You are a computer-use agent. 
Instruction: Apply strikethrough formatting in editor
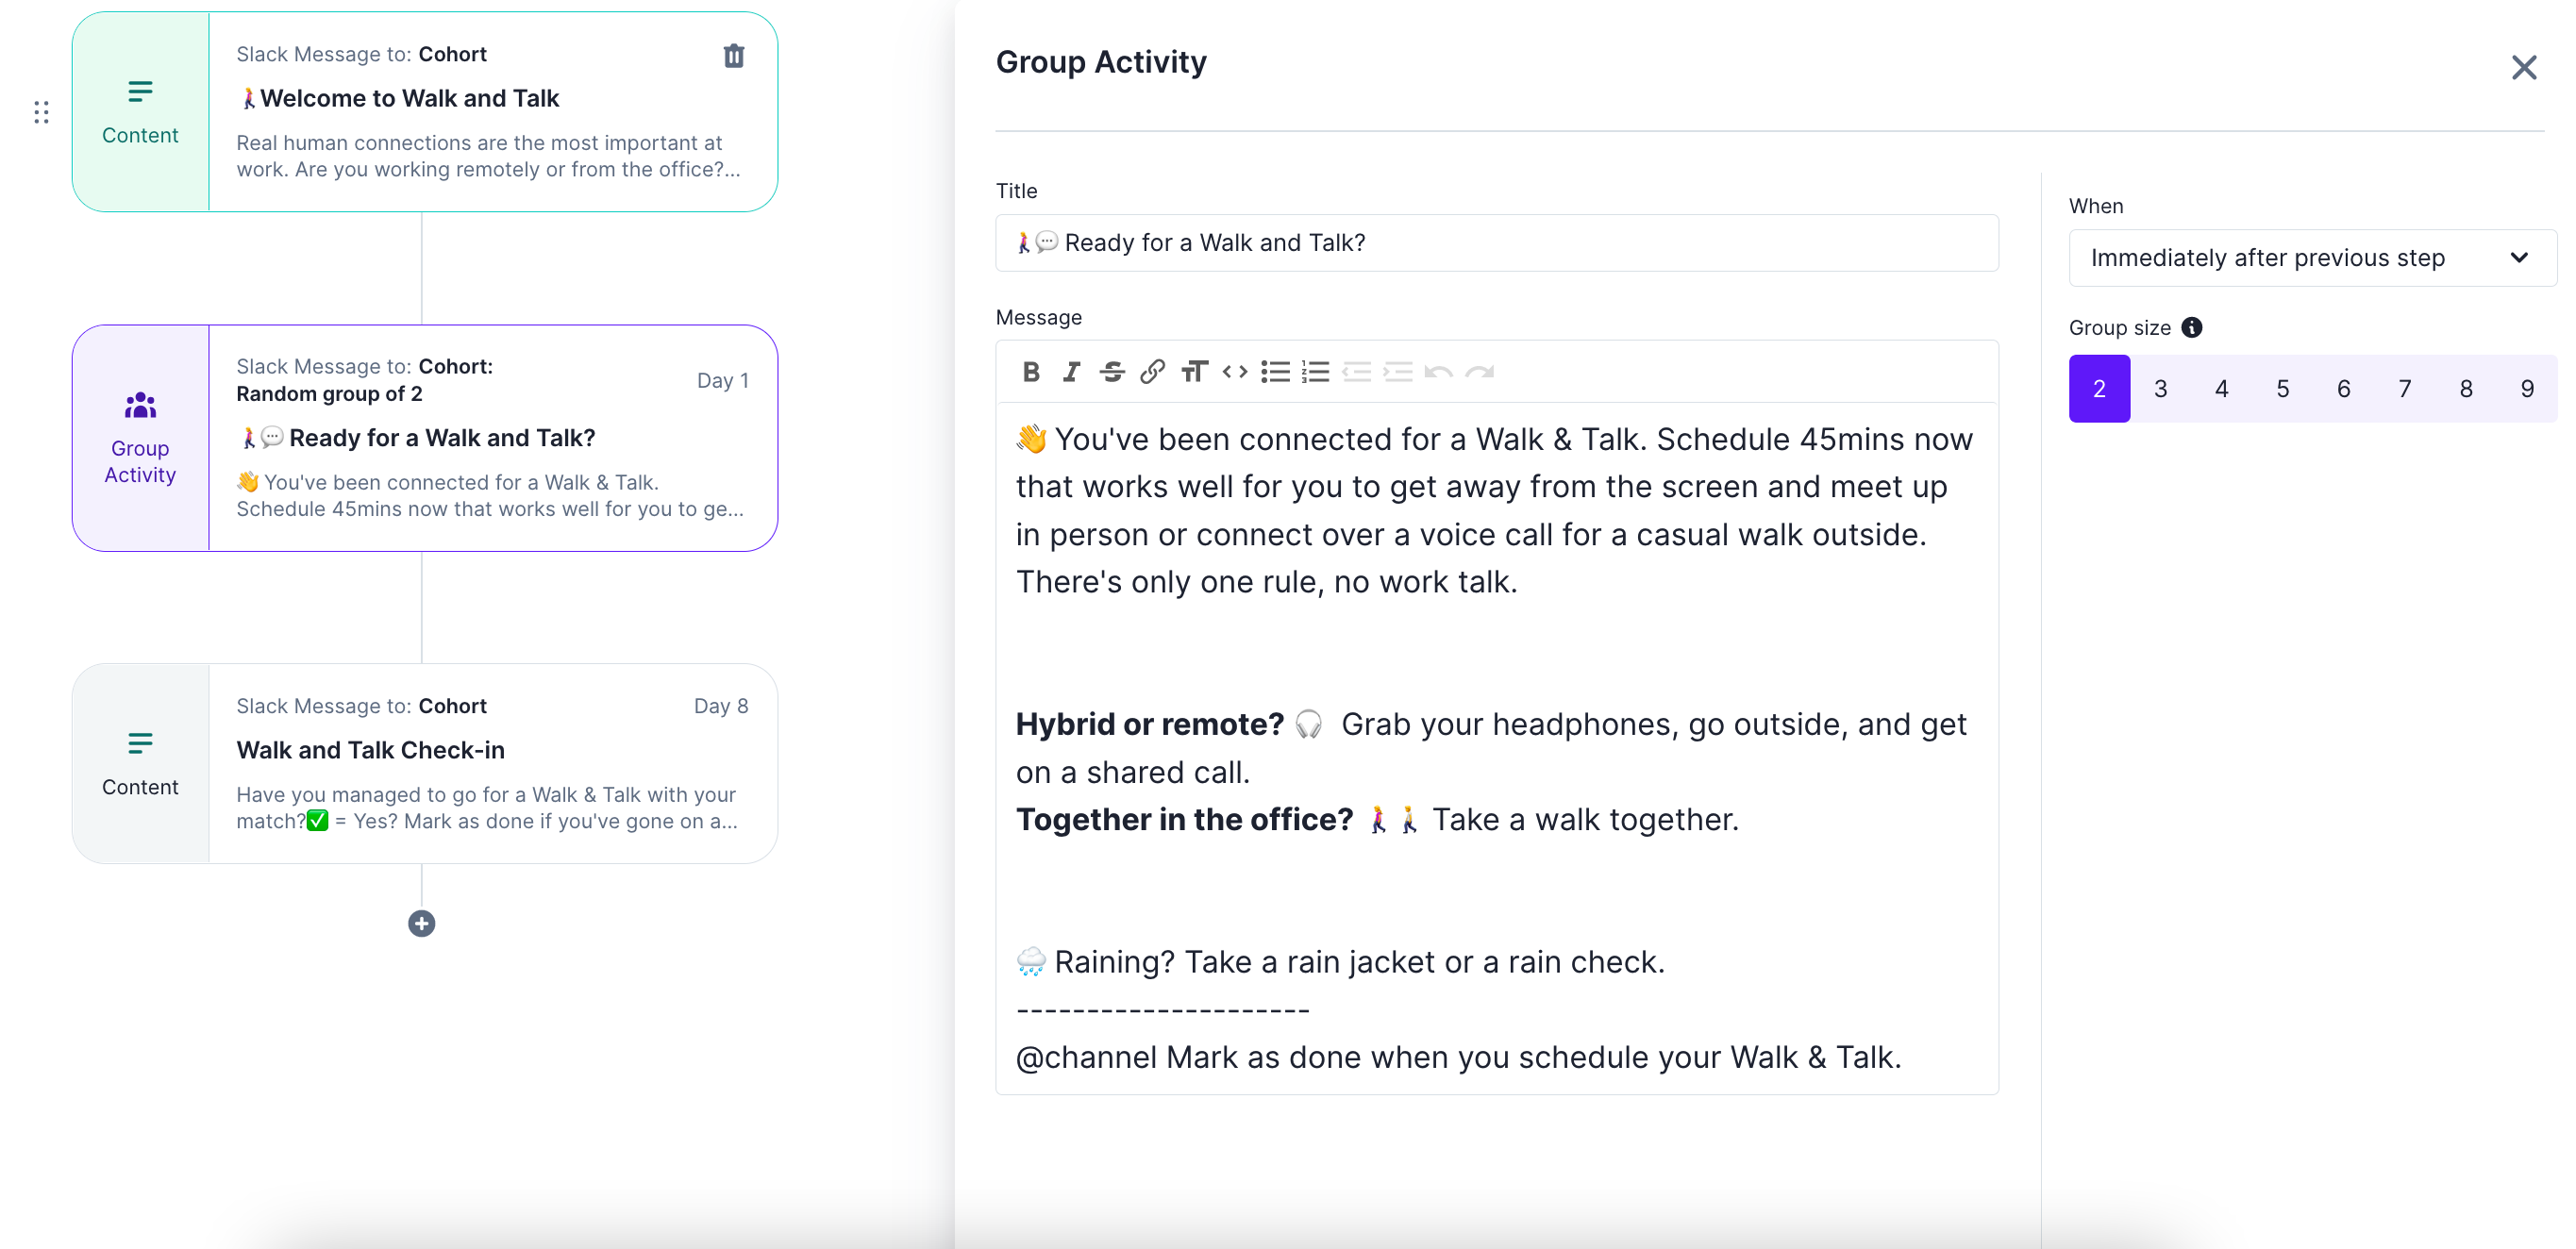[x=1112, y=372]
